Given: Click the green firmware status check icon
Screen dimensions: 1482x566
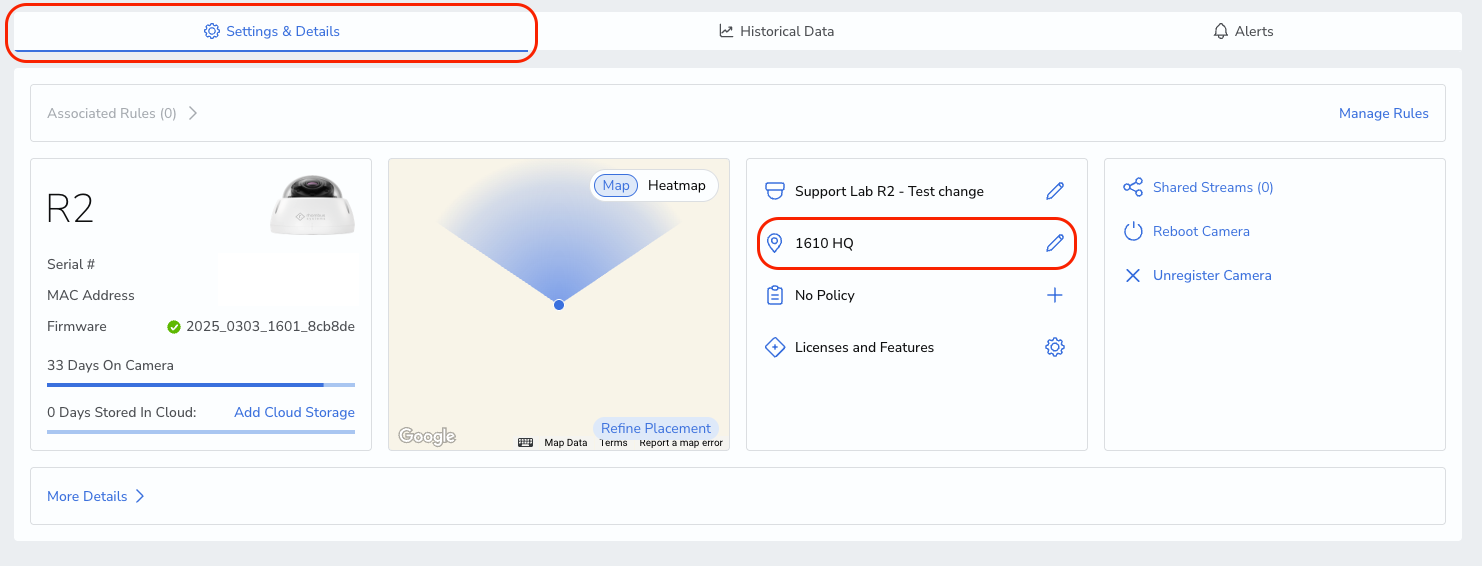Looking at the screenshot, I should tap(174, 327).
